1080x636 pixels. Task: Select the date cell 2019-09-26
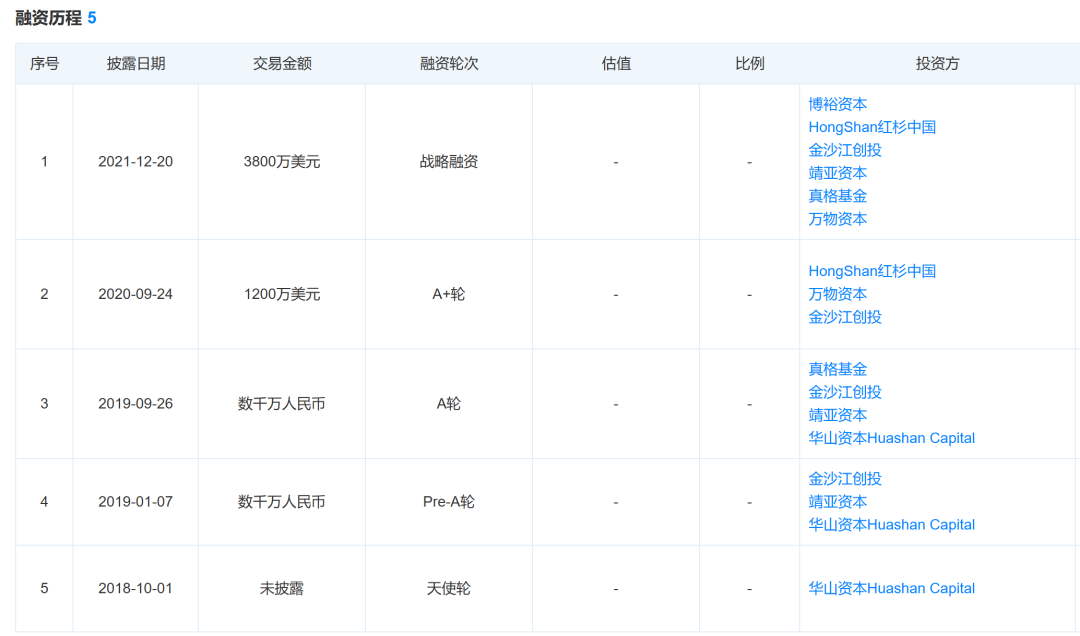pyautogui.click(x=136, y=404)
